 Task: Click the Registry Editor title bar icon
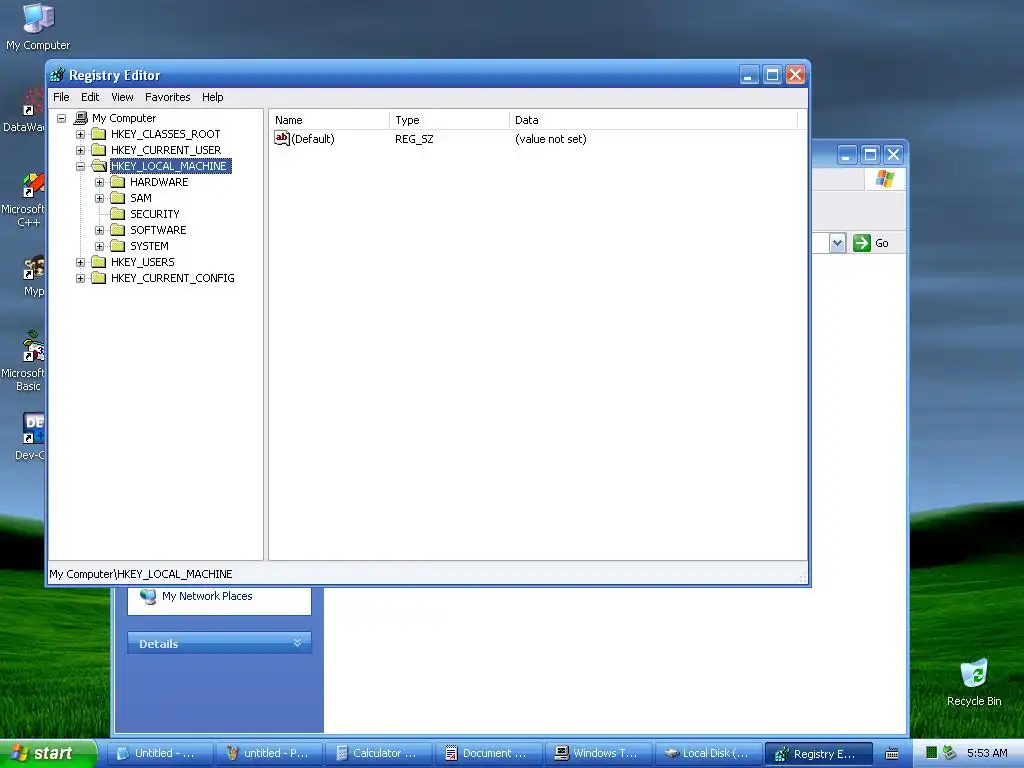[x=57, y=75]
